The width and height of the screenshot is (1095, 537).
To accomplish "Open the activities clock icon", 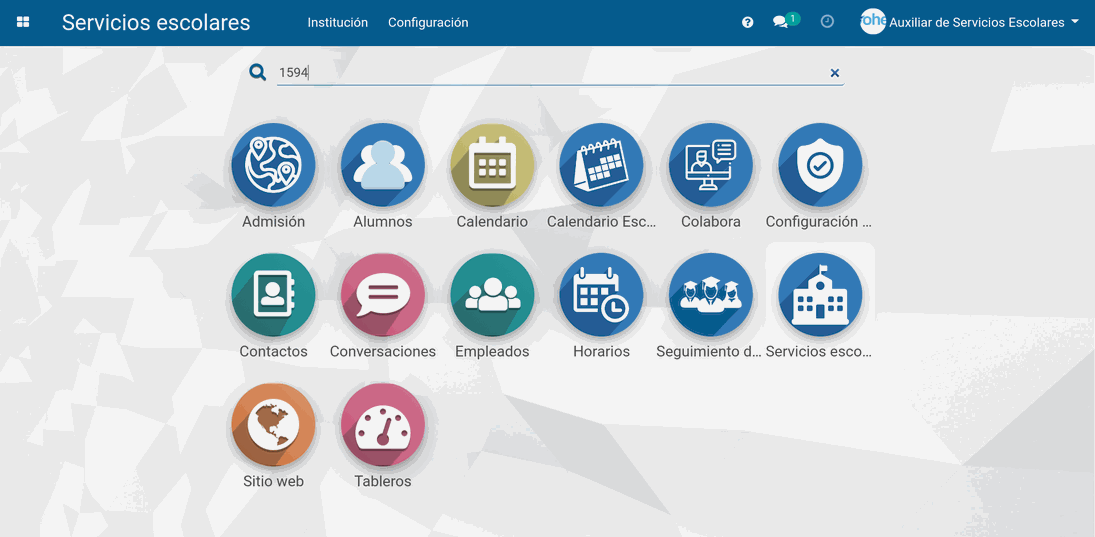I will point(828,22).
